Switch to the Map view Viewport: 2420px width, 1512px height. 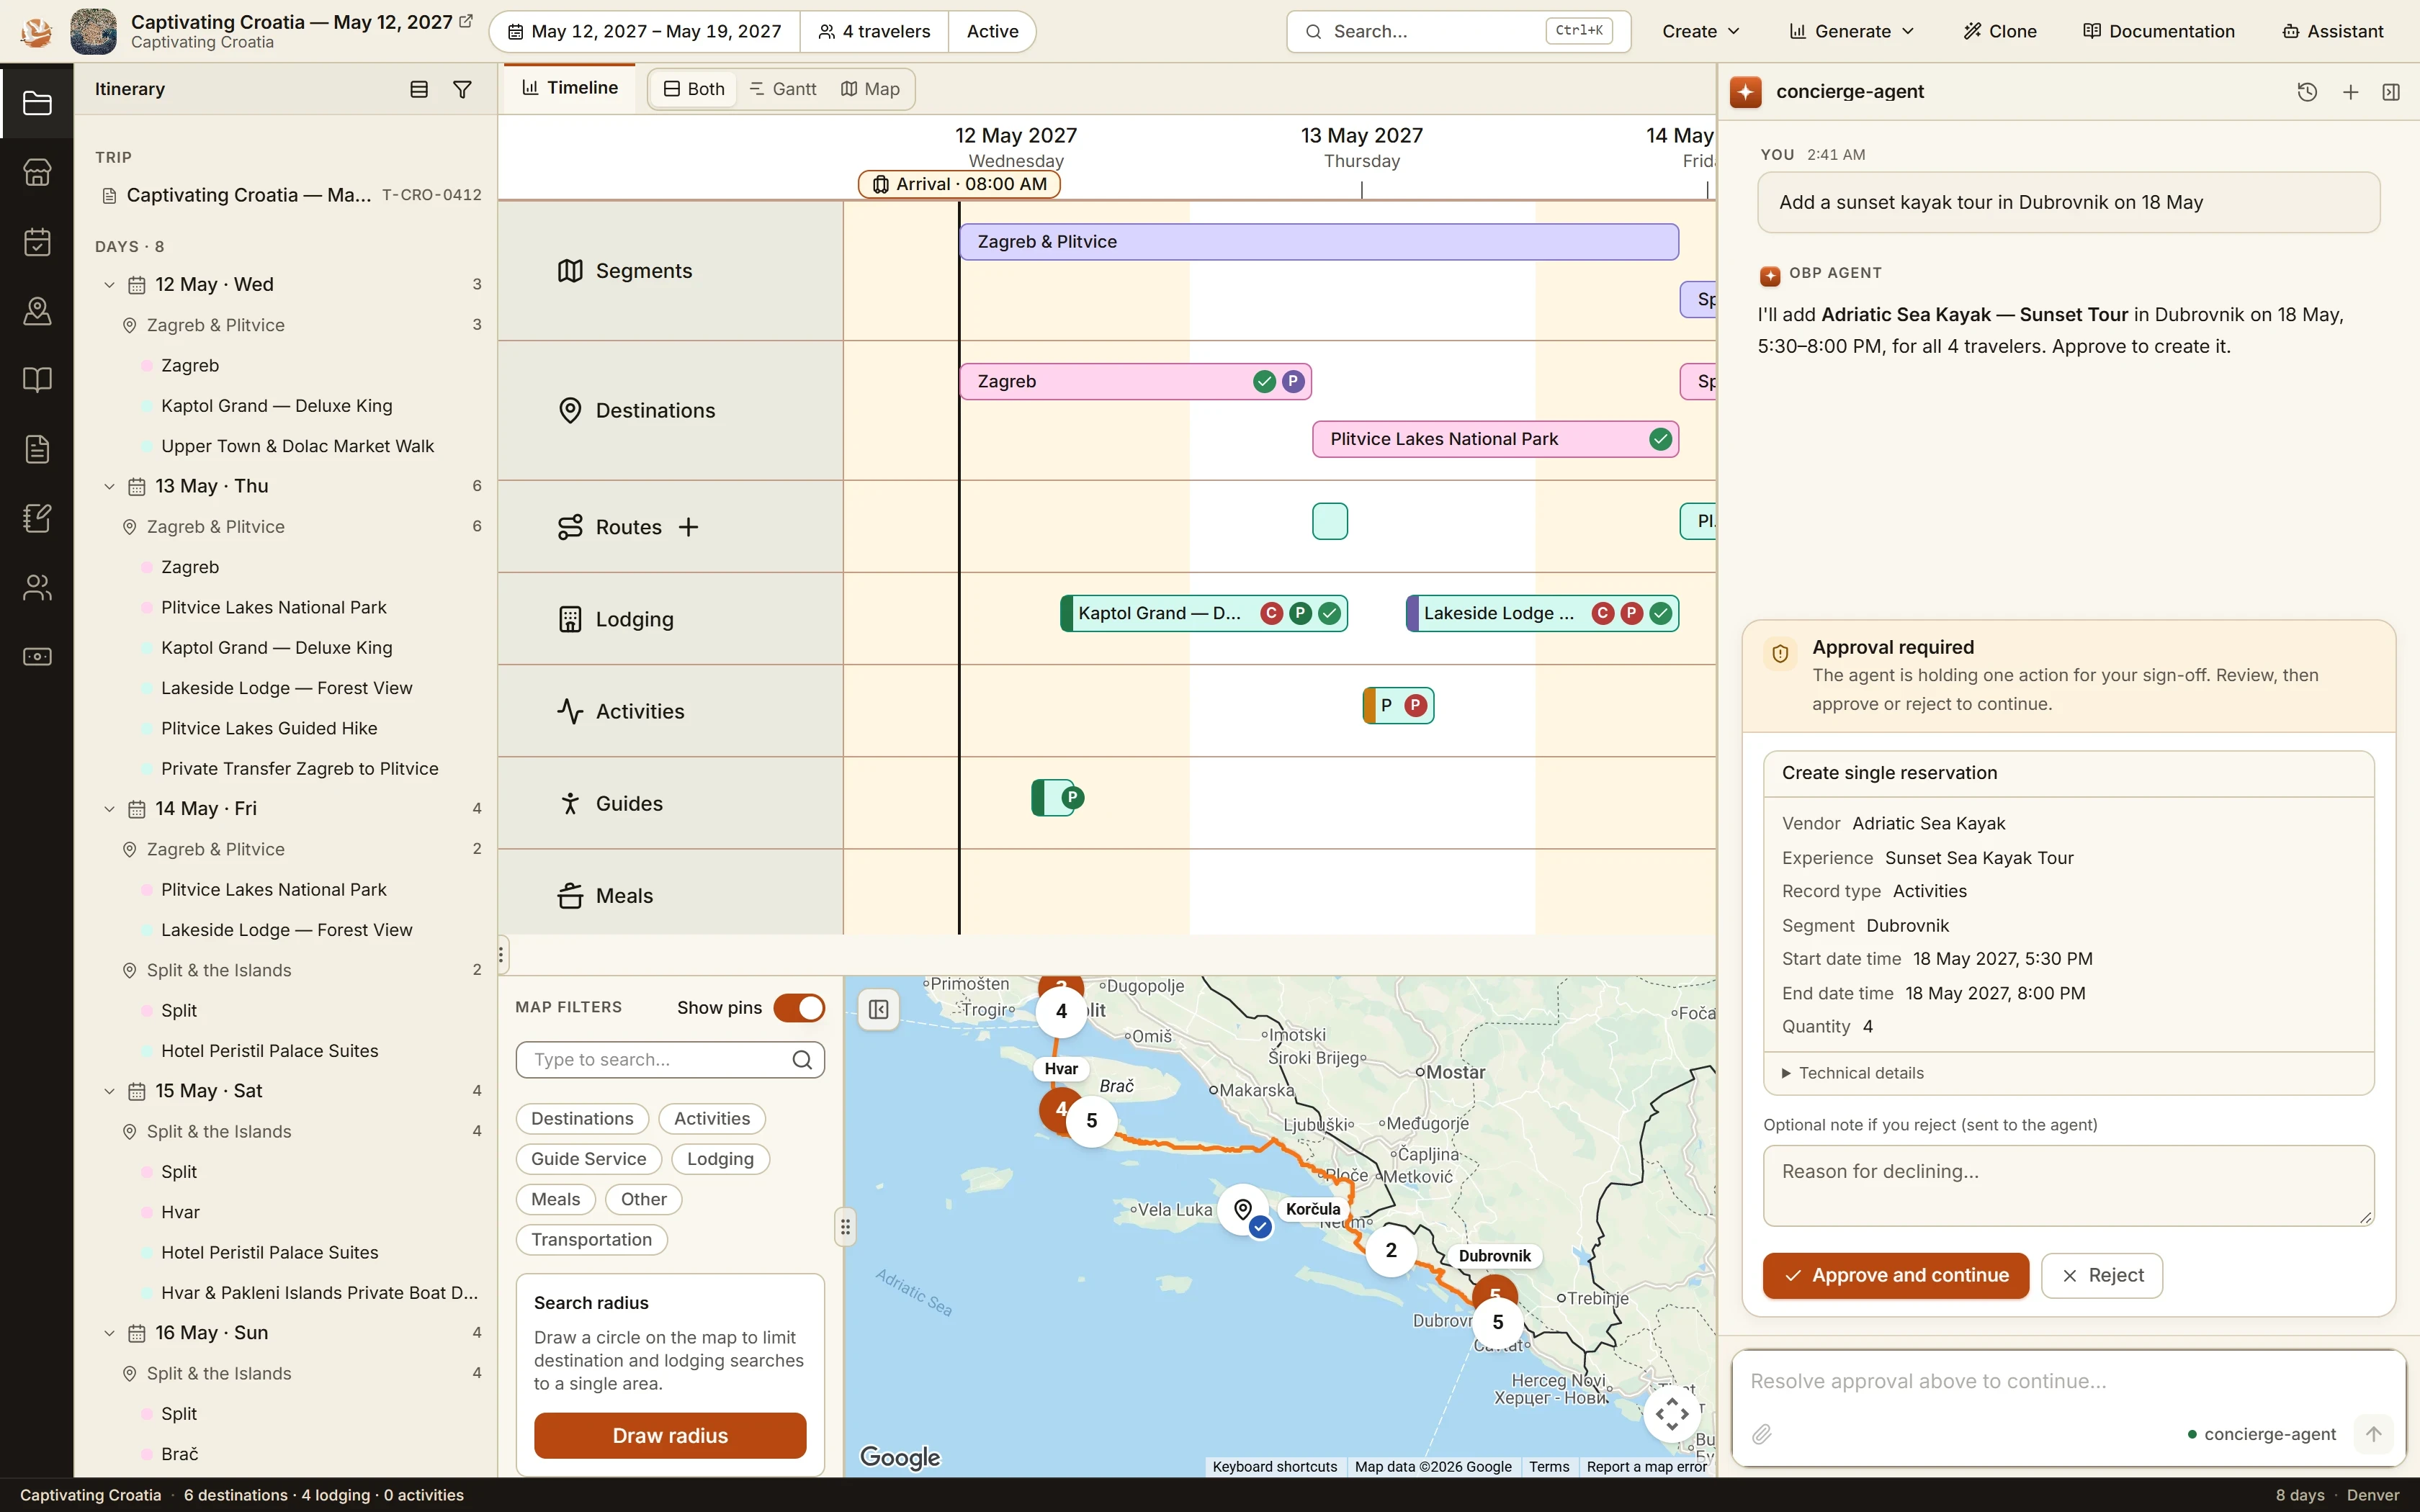[870, 89]
